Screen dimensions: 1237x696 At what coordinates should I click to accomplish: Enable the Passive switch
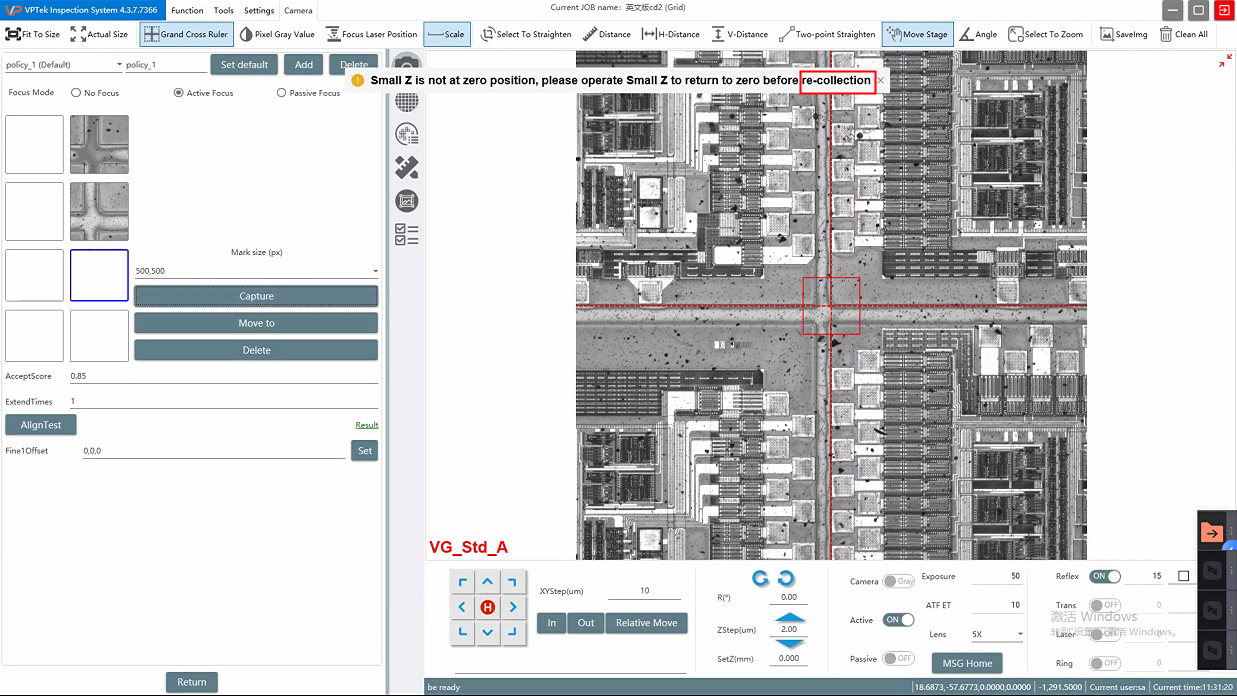coord(898,659)
